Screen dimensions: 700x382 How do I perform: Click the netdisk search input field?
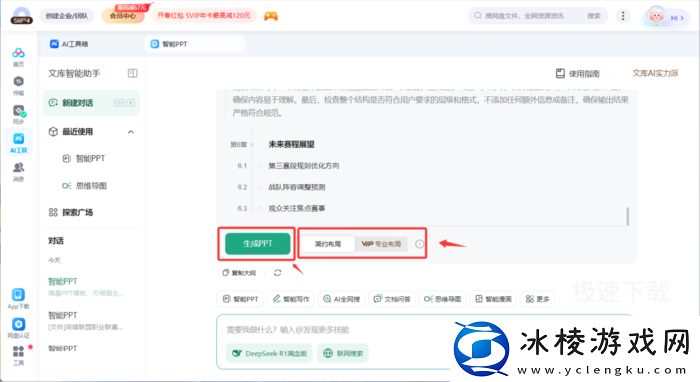(525, 16)
